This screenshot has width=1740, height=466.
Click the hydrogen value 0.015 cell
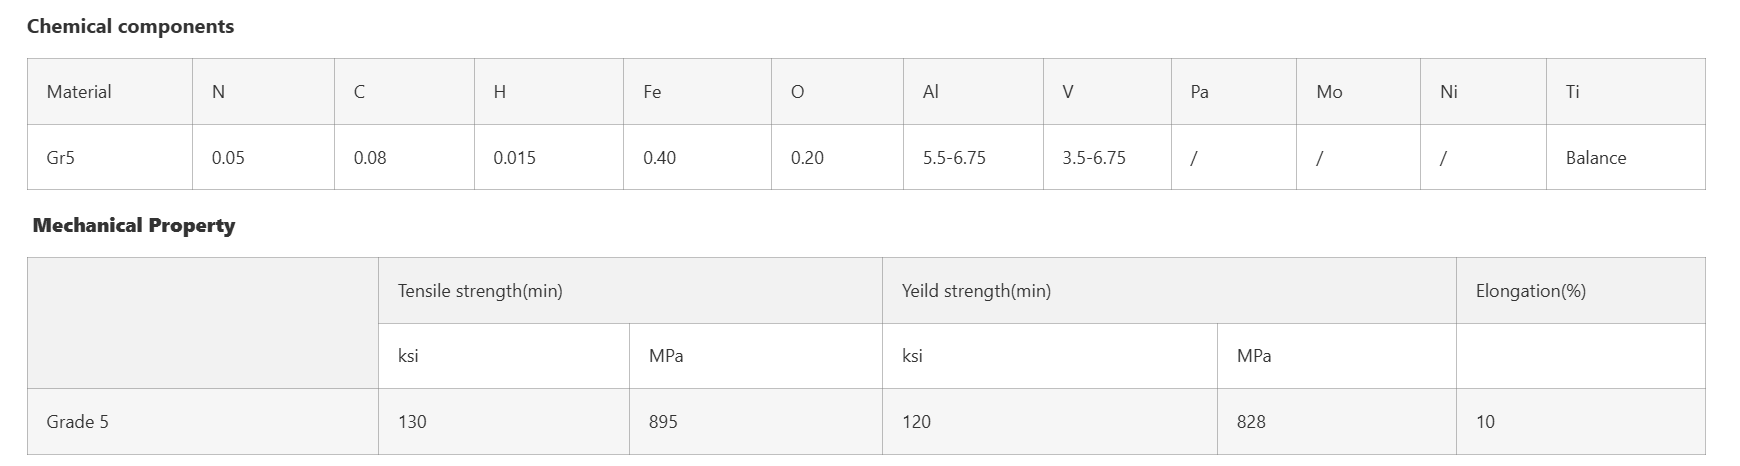tap(514, 158)
